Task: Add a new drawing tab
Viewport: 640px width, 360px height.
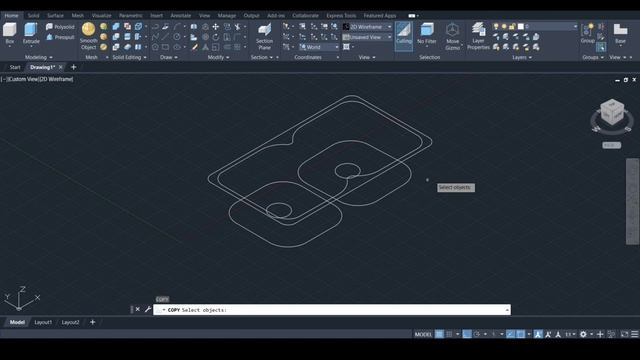Action: [x=73, y=67]
